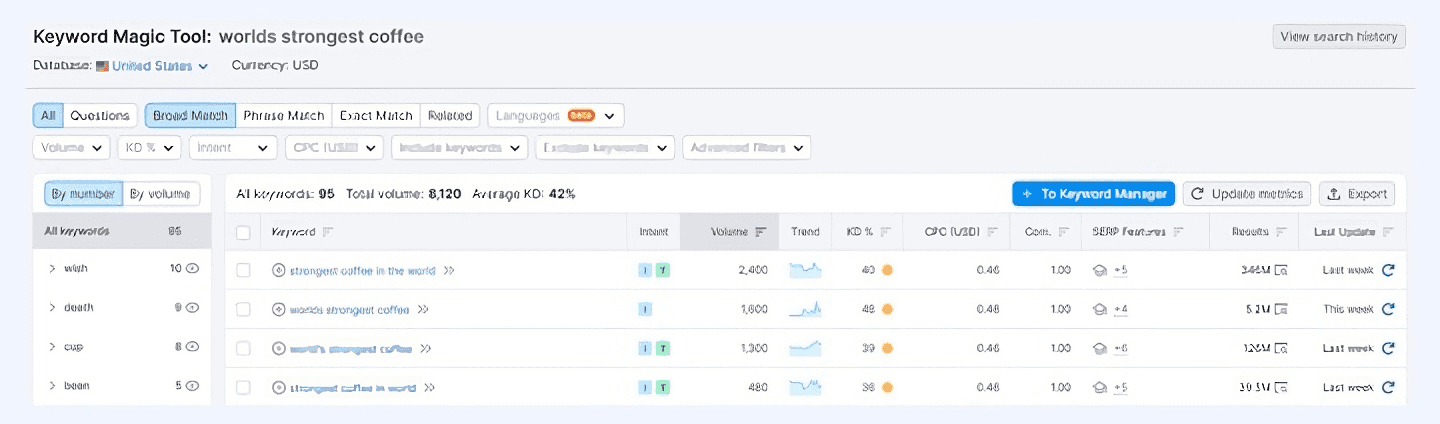Refresh metrics for the 1,600 volume row
The width and height of the screenshot is (1440, 424).
tap(1388, 309)
